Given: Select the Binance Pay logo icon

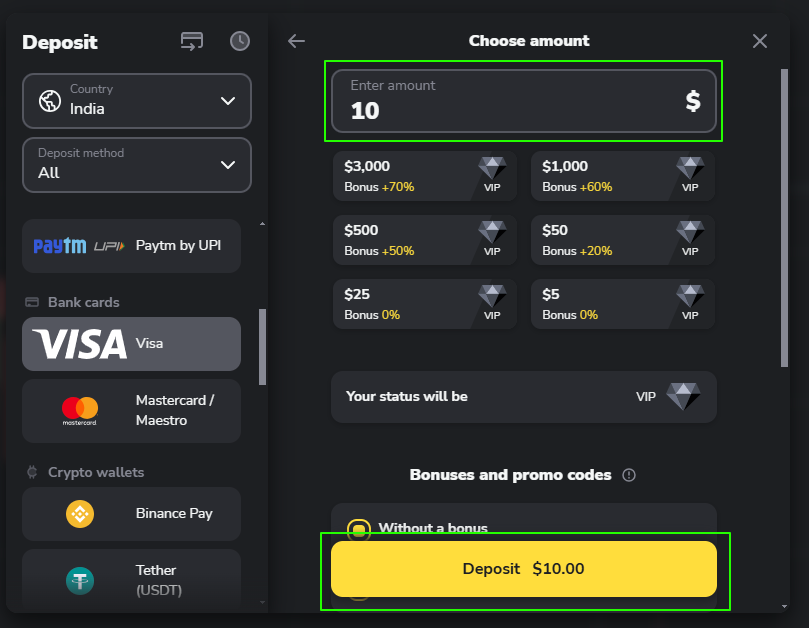Looking at the screenshot, I should coord(80,514).
